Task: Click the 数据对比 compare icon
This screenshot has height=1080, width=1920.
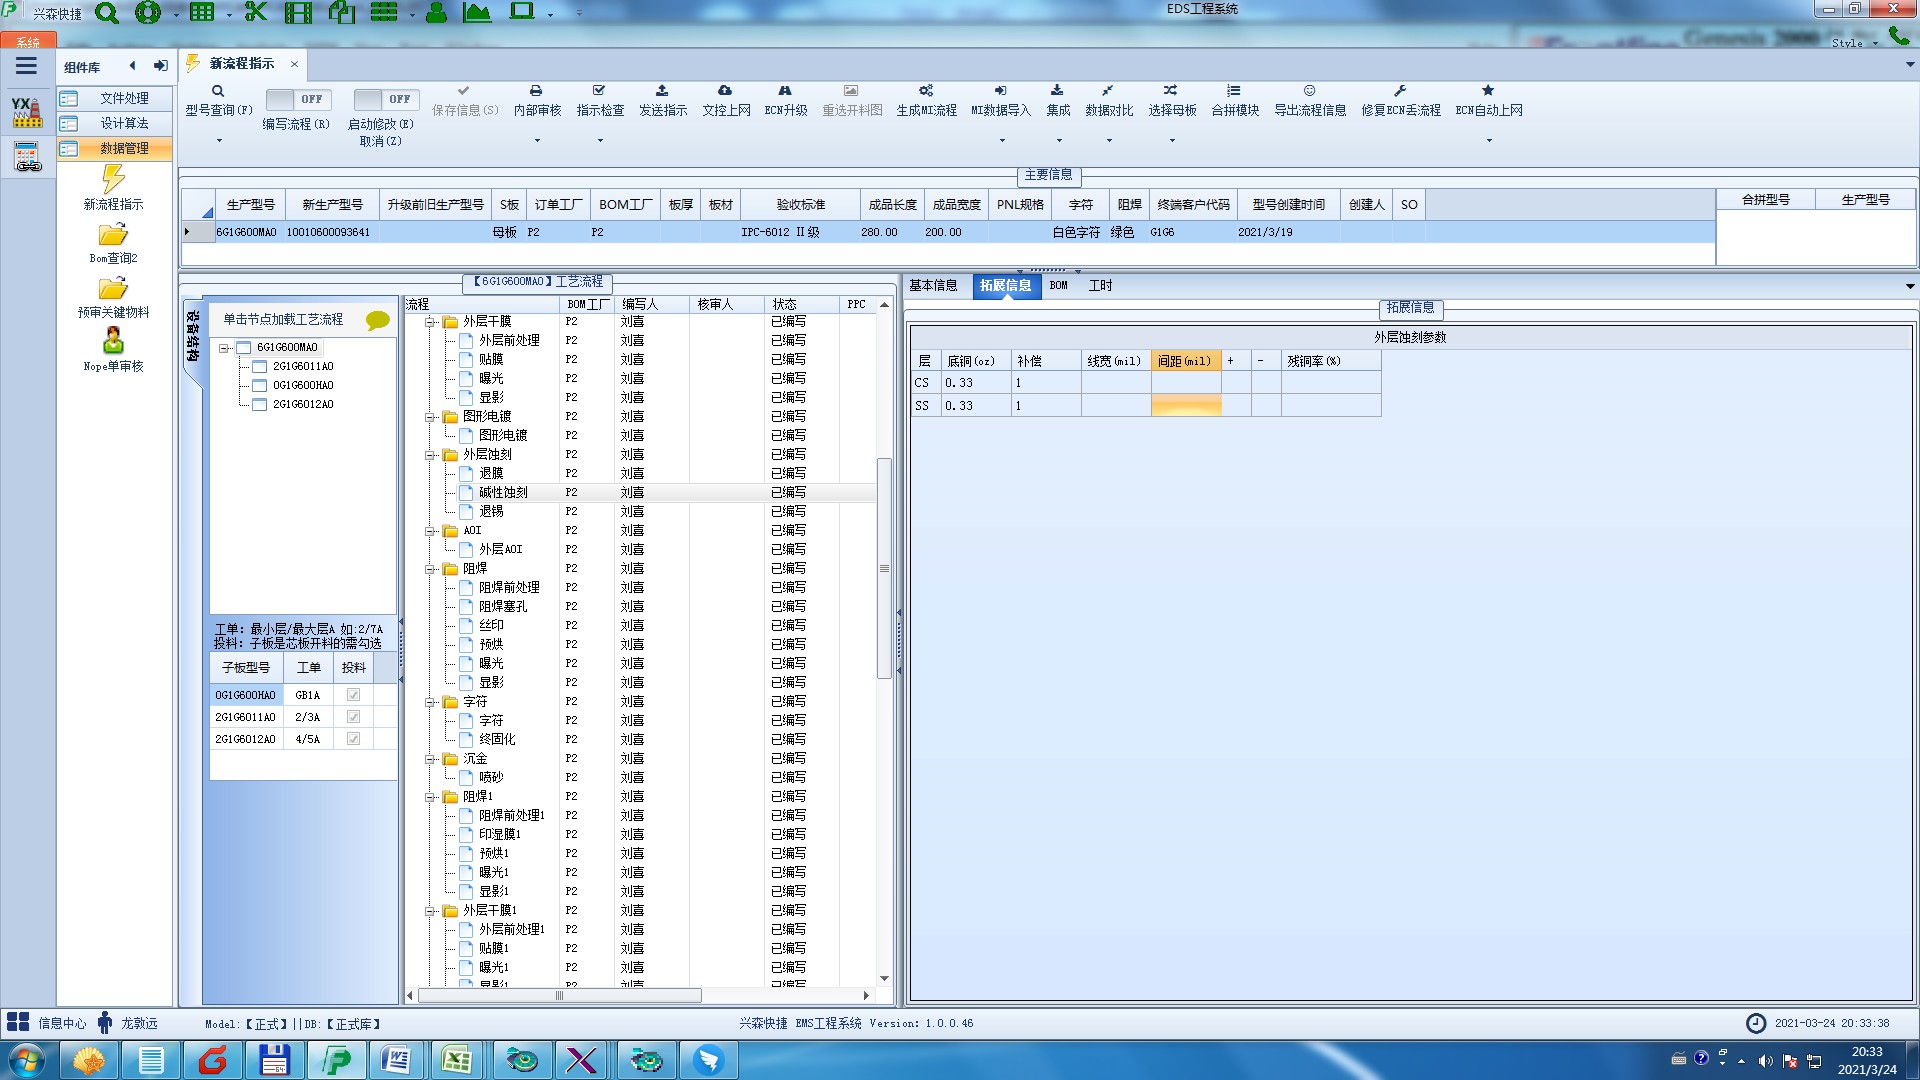Action: pyautogui.click(x=1108, y=91)
